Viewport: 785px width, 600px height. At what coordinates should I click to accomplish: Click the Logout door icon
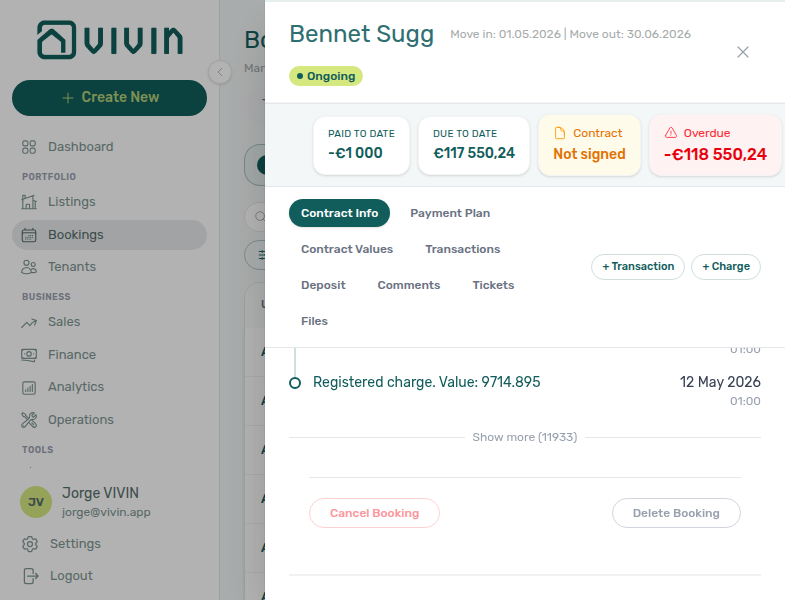pyautogui.click(x=31, y=576)
